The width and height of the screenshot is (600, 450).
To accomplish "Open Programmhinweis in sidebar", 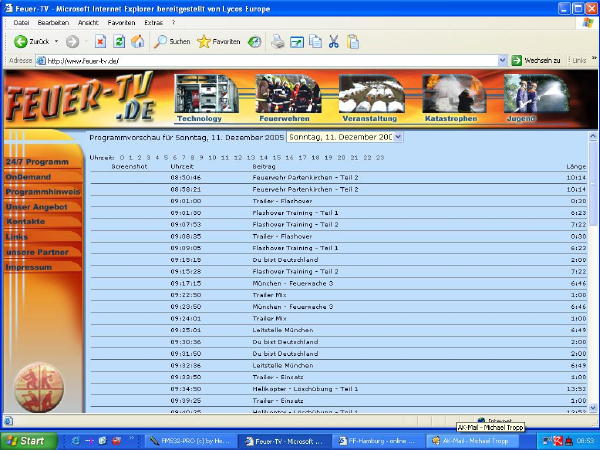I will coord(43,192).
